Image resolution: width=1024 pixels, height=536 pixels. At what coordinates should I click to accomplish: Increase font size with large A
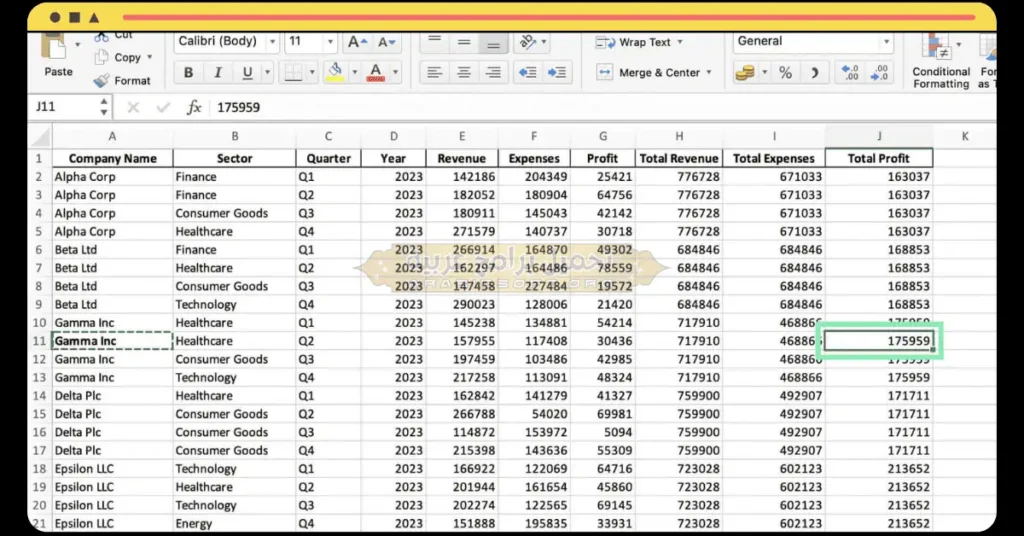[357, 42]
